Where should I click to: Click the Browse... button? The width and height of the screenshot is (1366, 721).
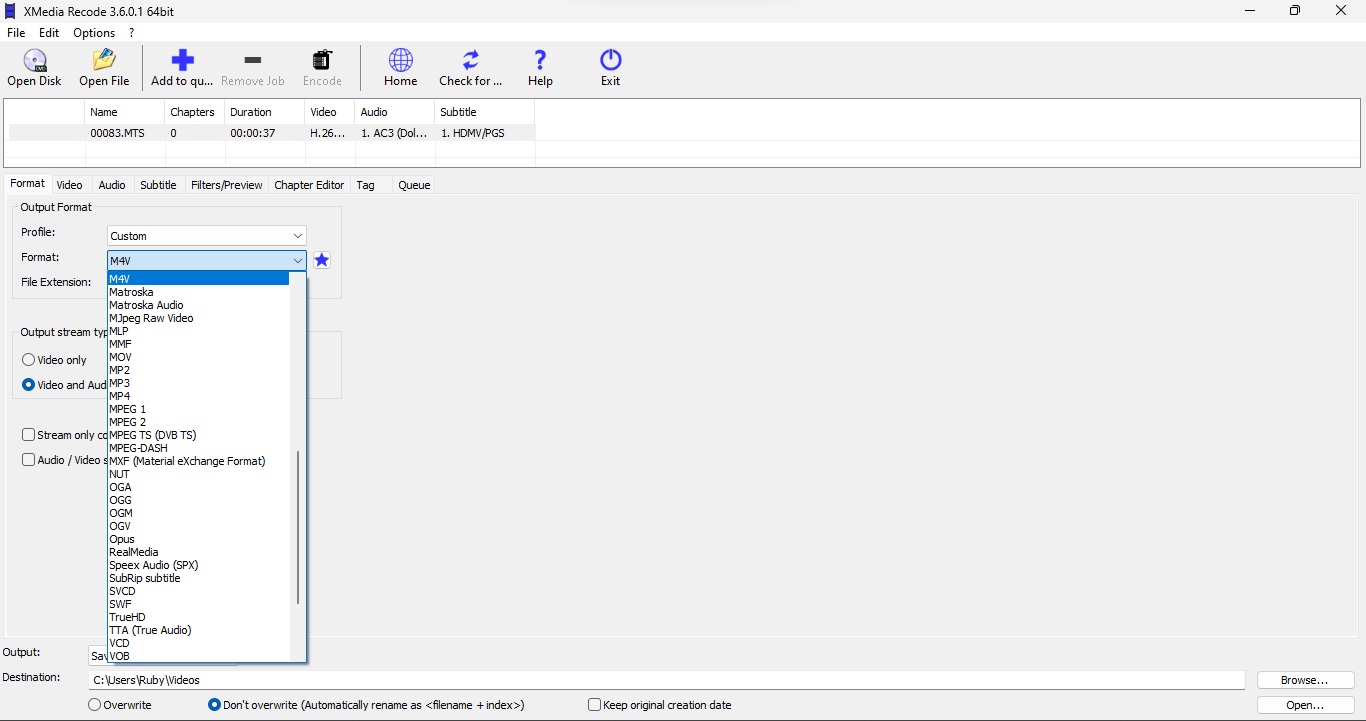1305,680
